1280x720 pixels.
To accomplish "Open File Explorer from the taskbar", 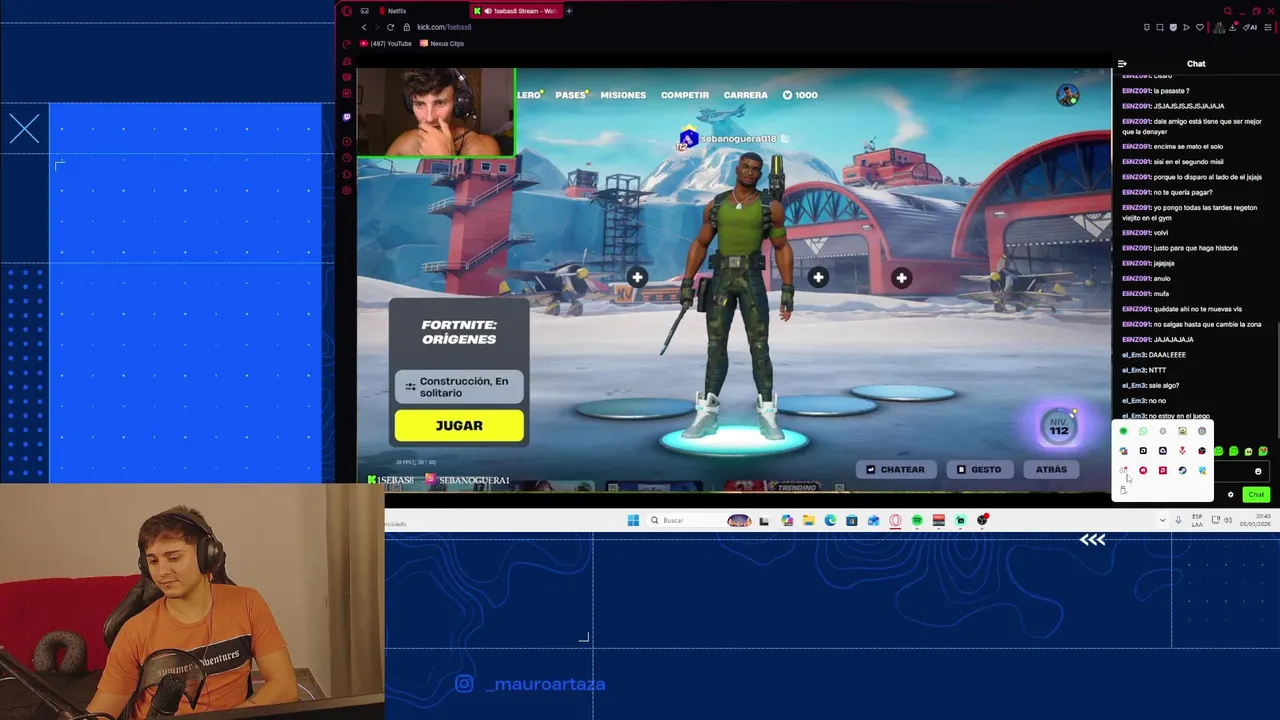I will [808, 520].
